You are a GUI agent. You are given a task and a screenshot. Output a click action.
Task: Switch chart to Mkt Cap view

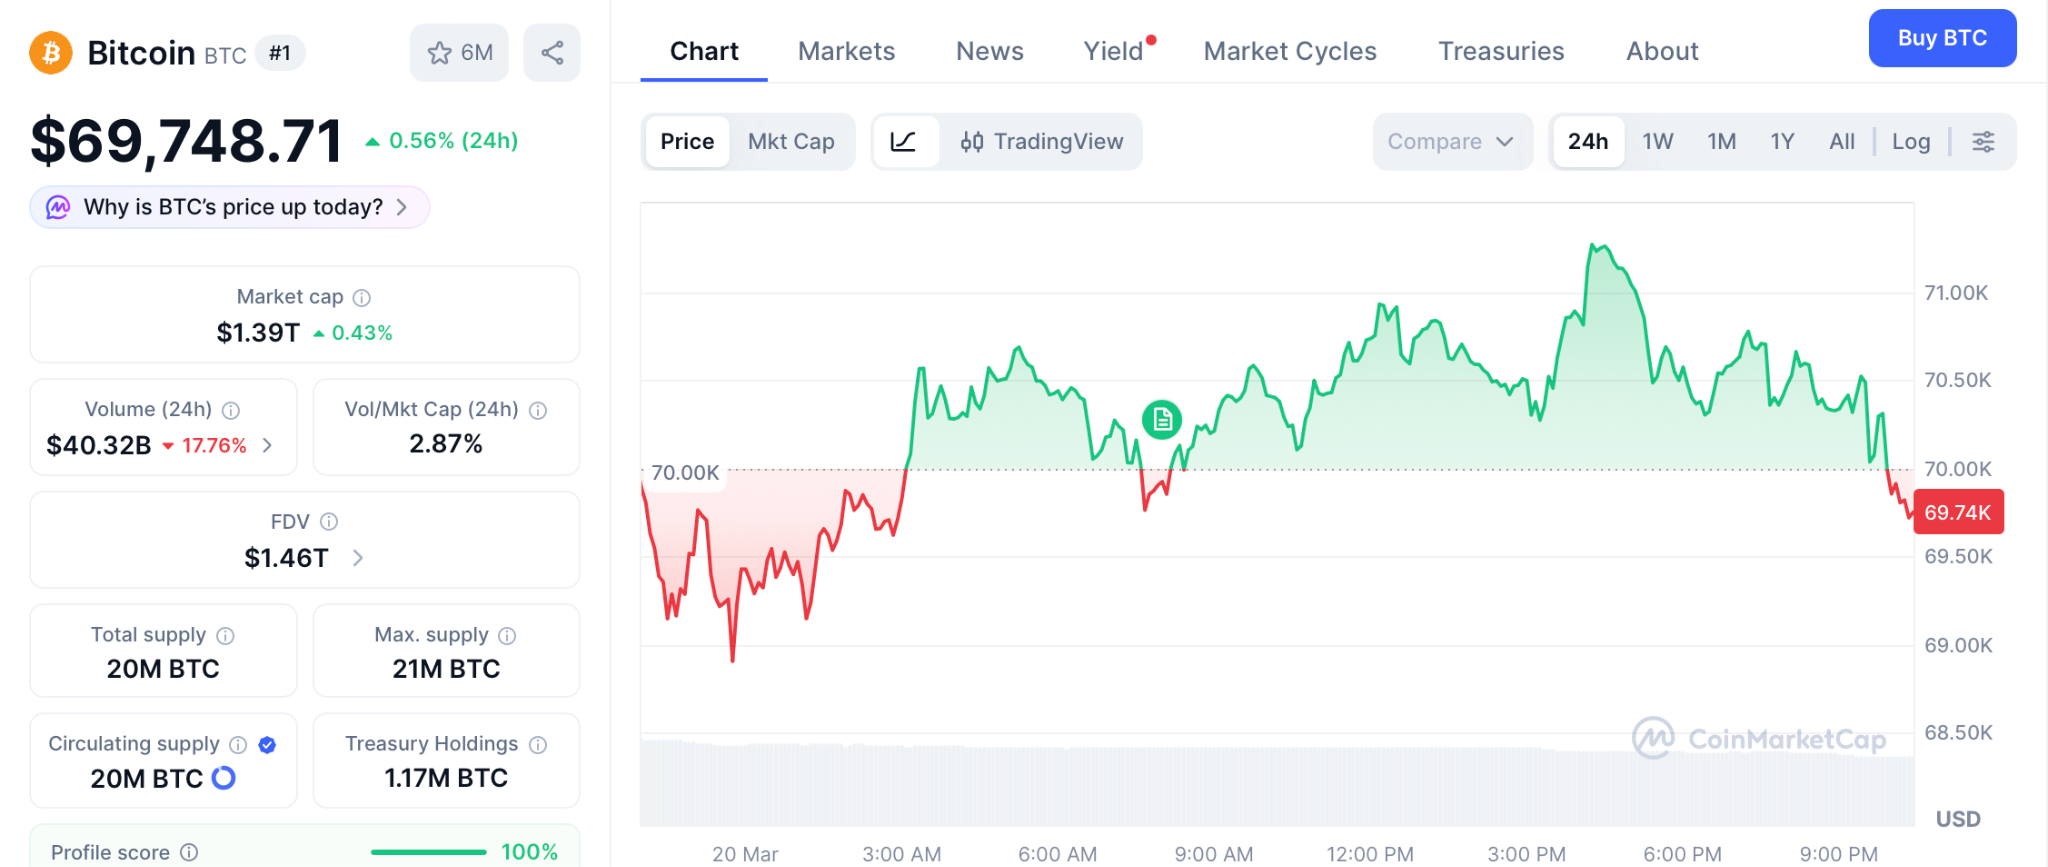(x=791, y=142)
